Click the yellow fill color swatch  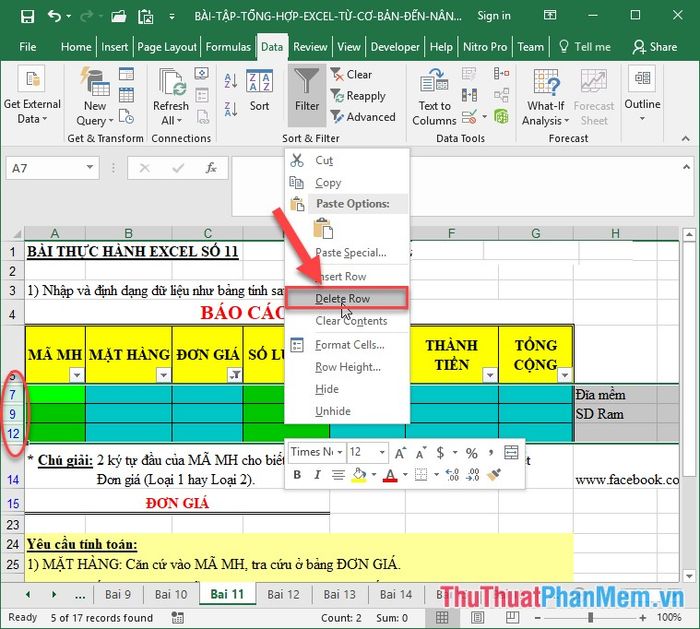click(357, 475)
